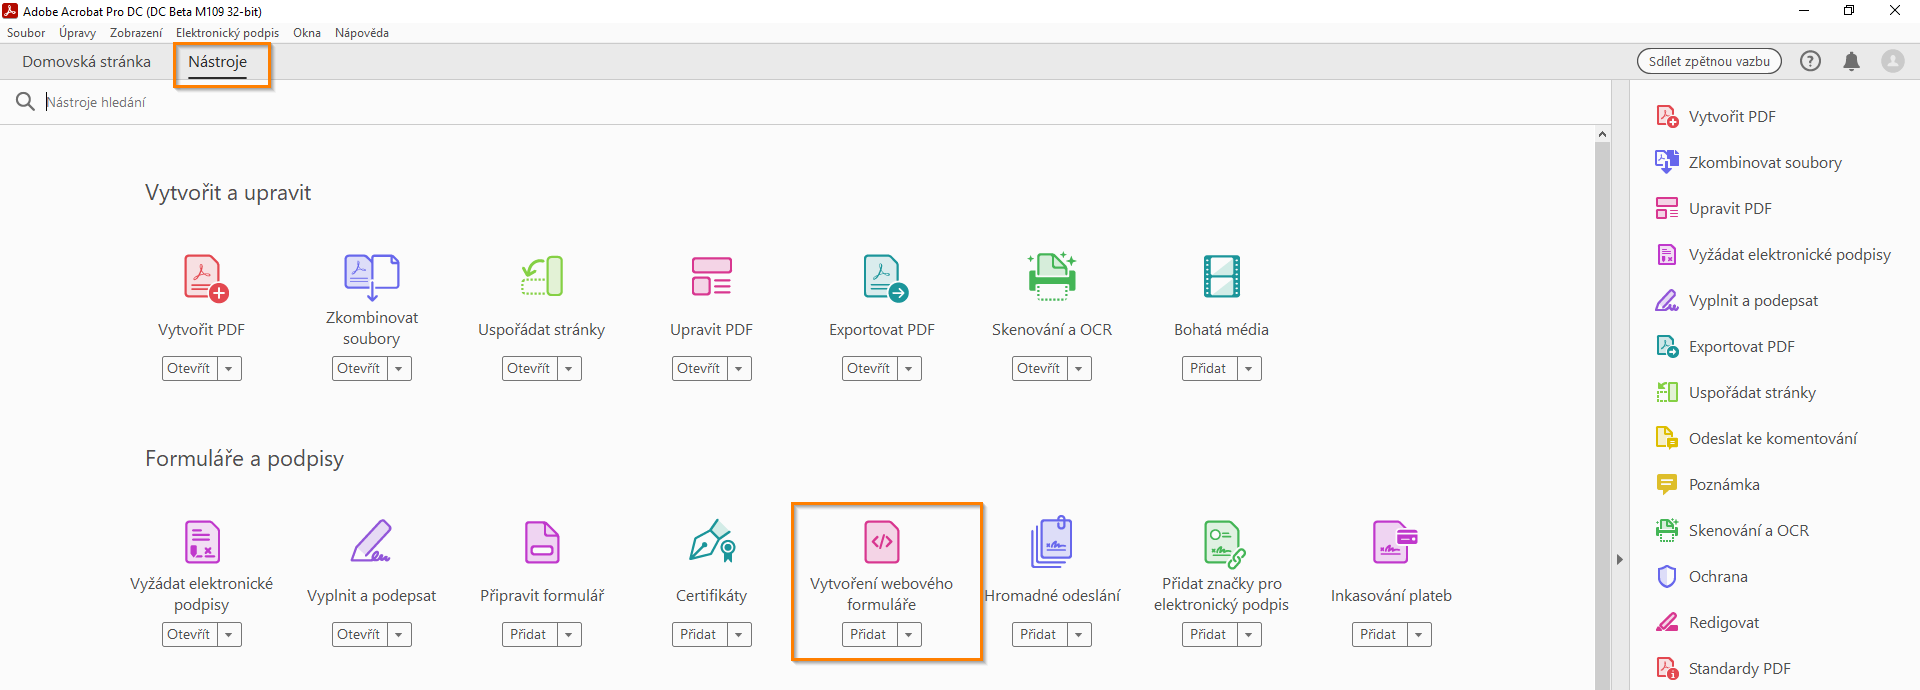Viewport: 1920px width, 690px height.
Task: Open the Úpravy menu
Action: (77, 33)
